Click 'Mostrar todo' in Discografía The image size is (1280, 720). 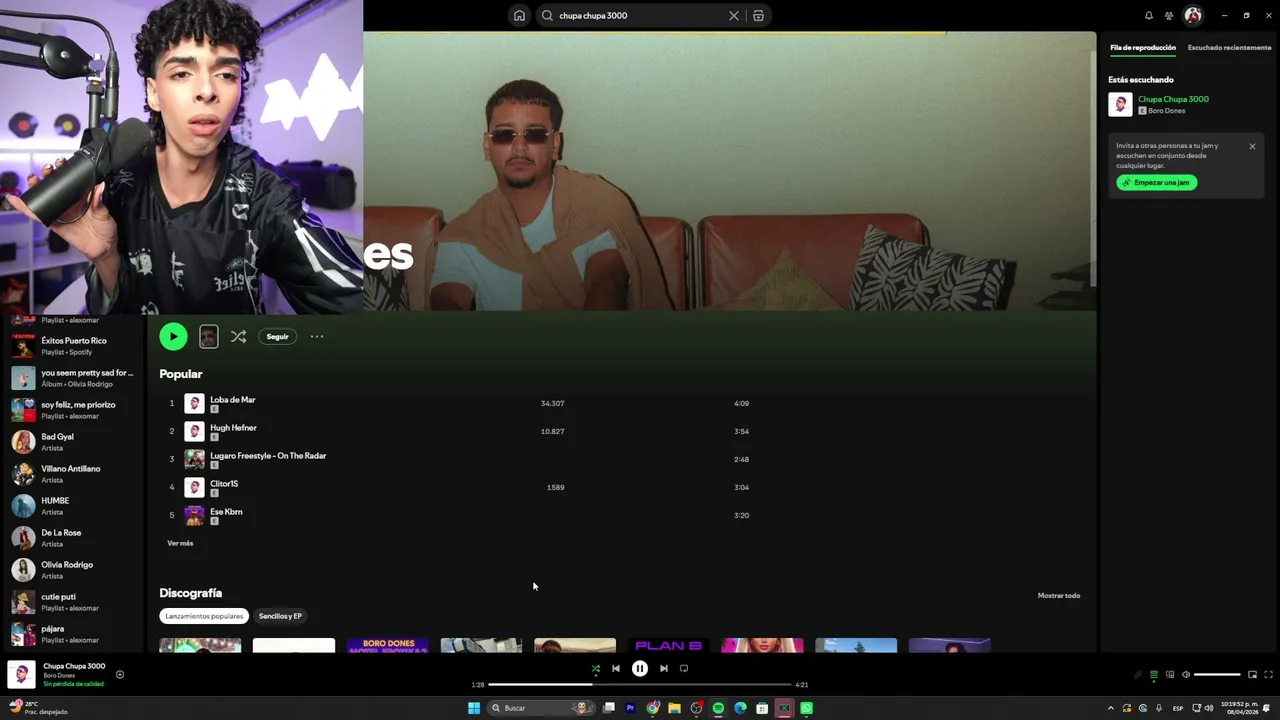[x=1059, y=596]
